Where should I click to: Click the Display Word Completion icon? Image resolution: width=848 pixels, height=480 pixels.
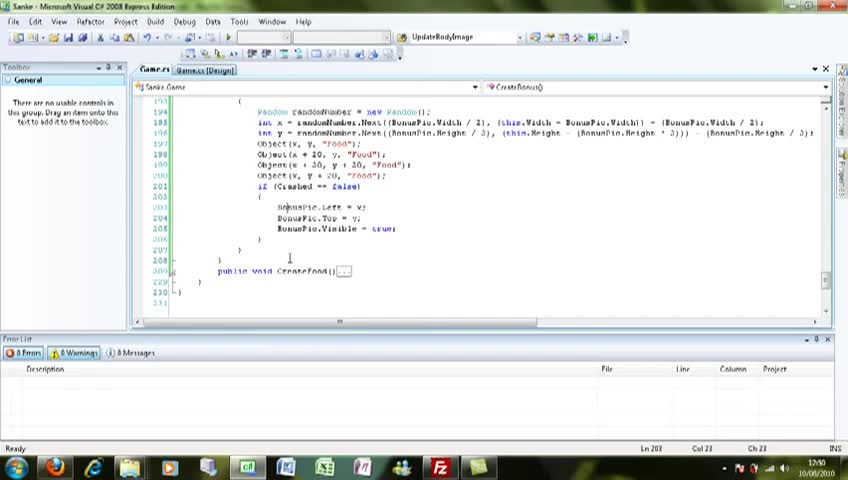(x=233, y=54)
